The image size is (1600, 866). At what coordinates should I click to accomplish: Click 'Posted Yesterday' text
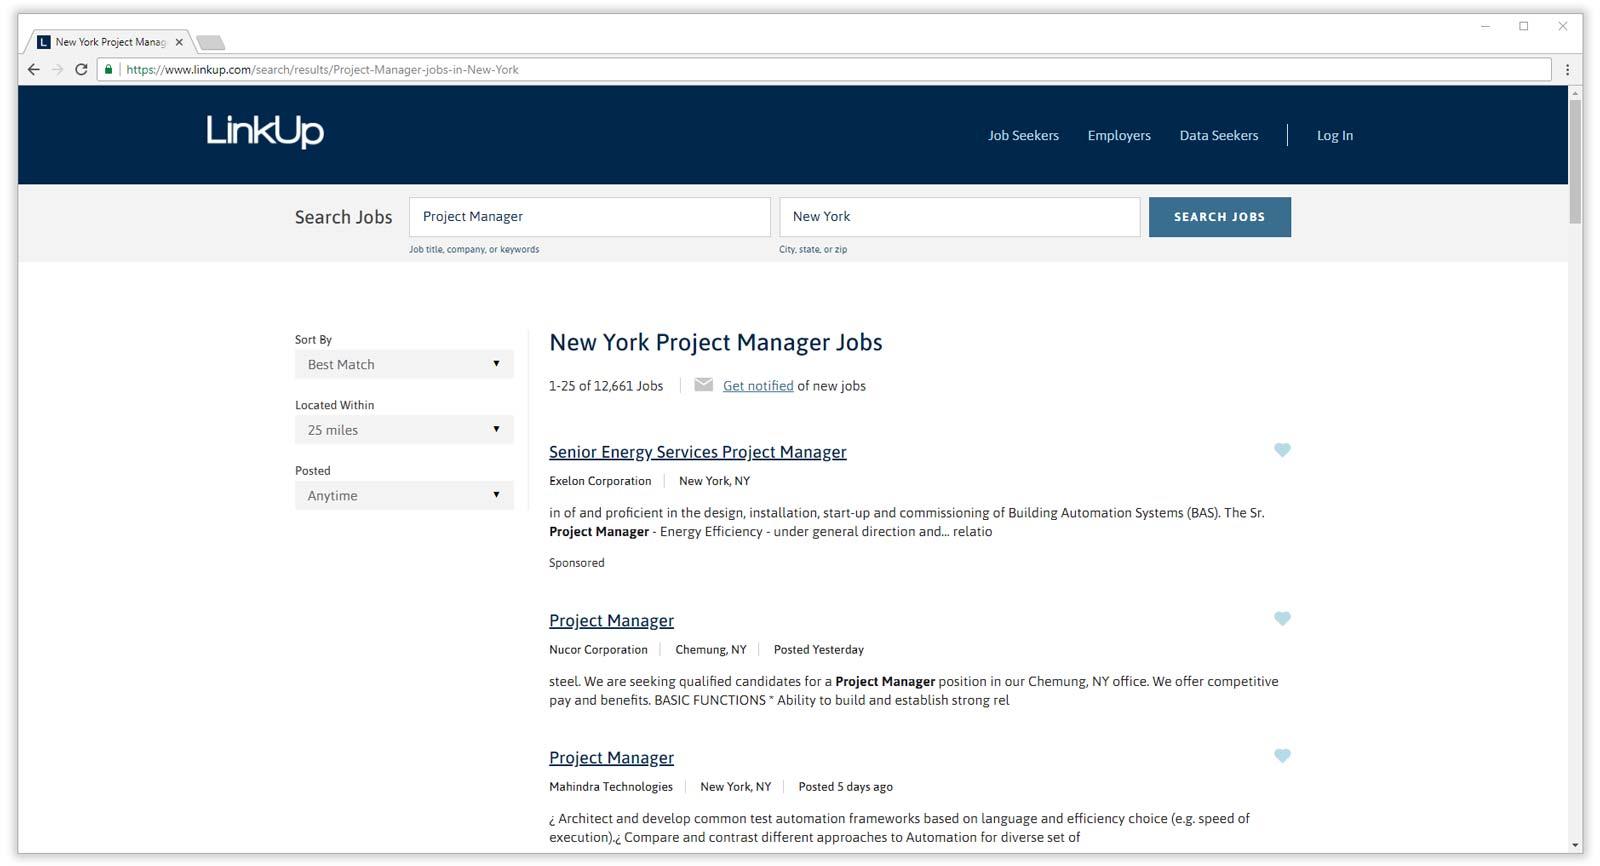(x=819, y=650)
